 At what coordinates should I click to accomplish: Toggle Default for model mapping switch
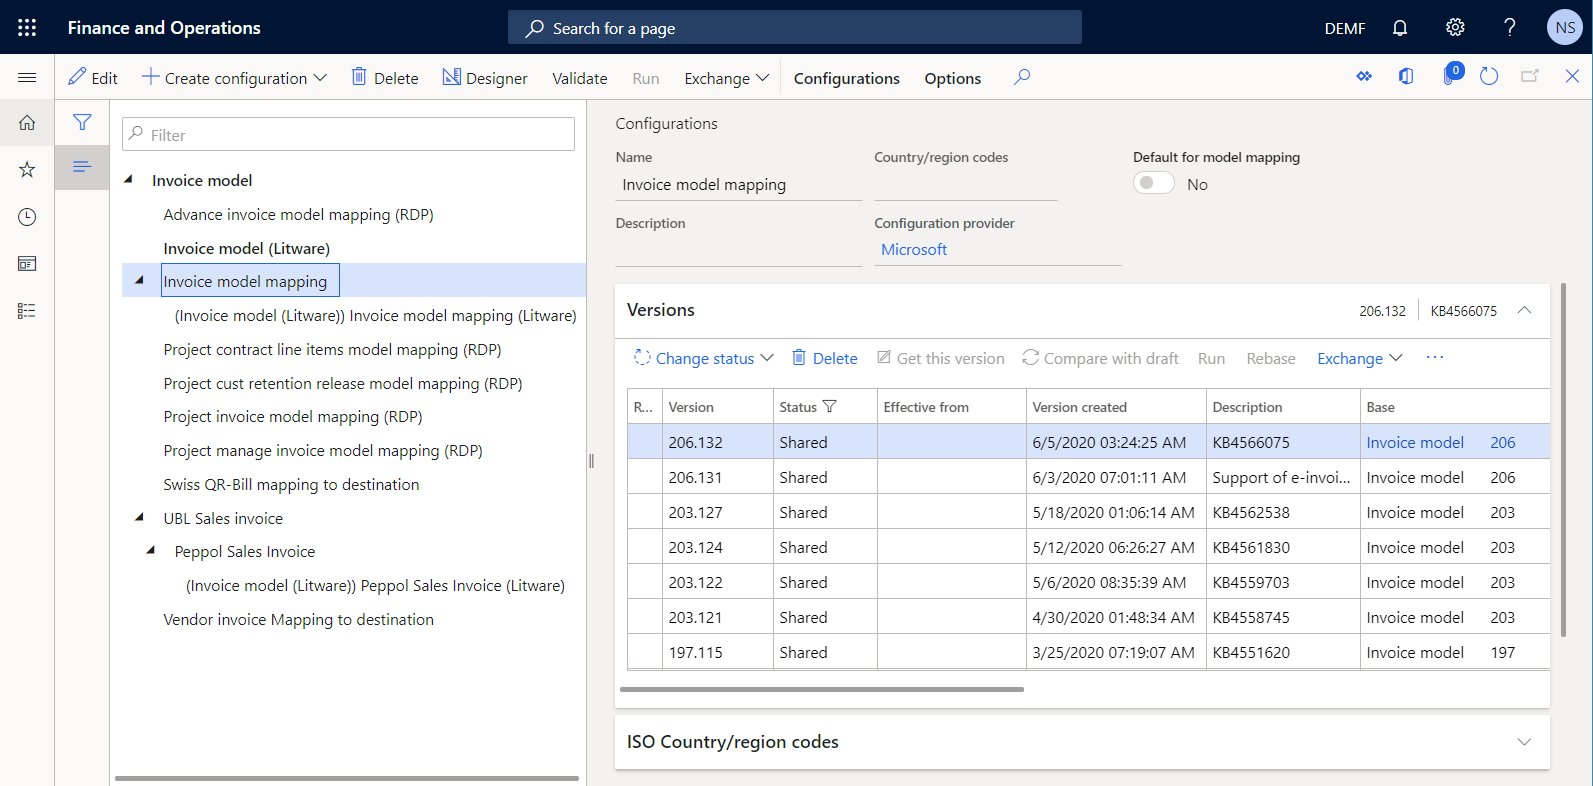1153,183
